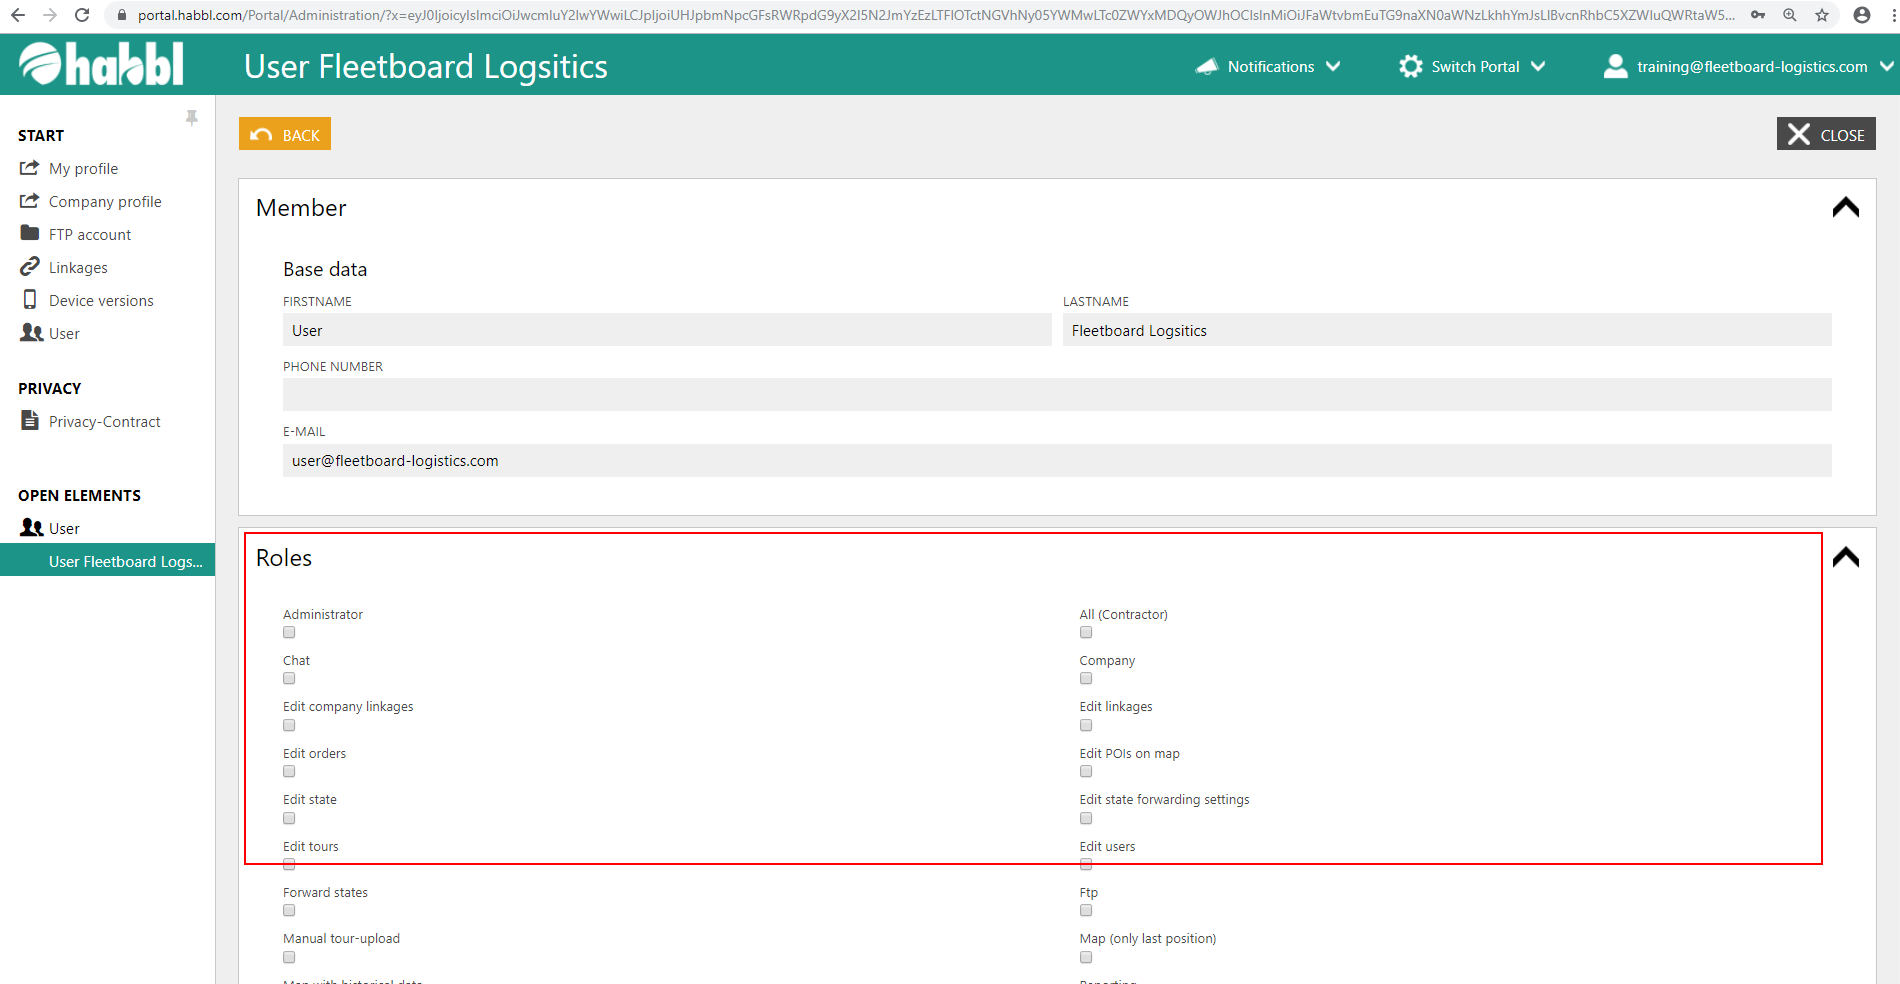Click the habbl logo
Screen dimensions: 1900x984
[101, 65]
